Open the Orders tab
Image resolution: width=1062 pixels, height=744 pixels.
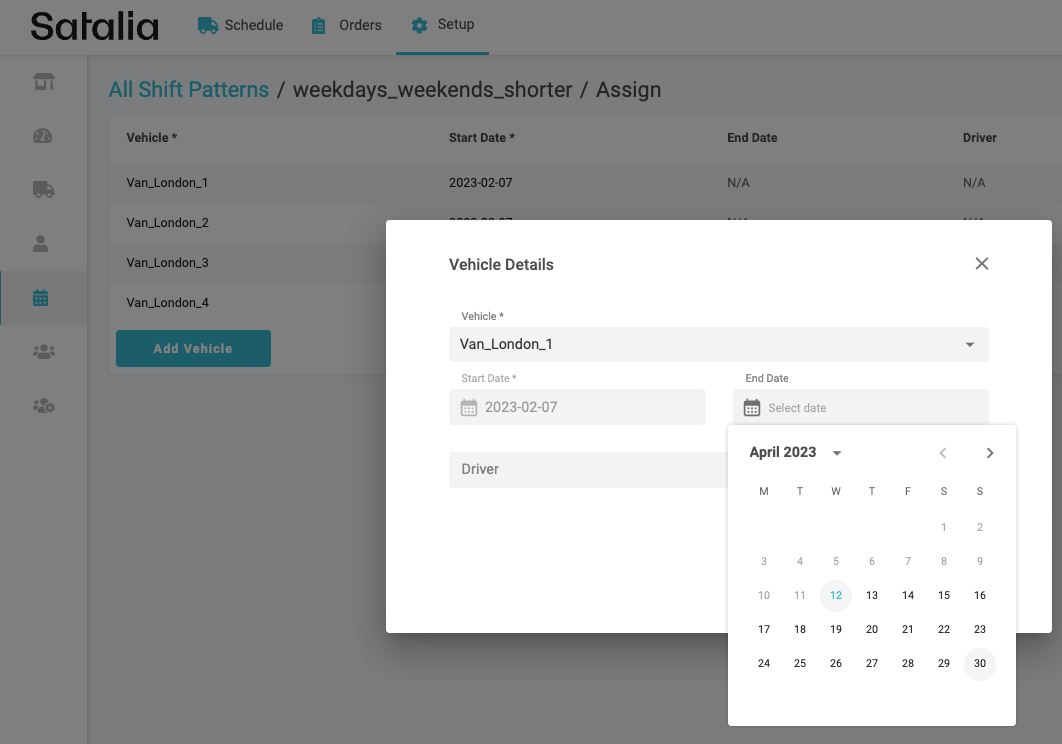[x=346, y=25]
